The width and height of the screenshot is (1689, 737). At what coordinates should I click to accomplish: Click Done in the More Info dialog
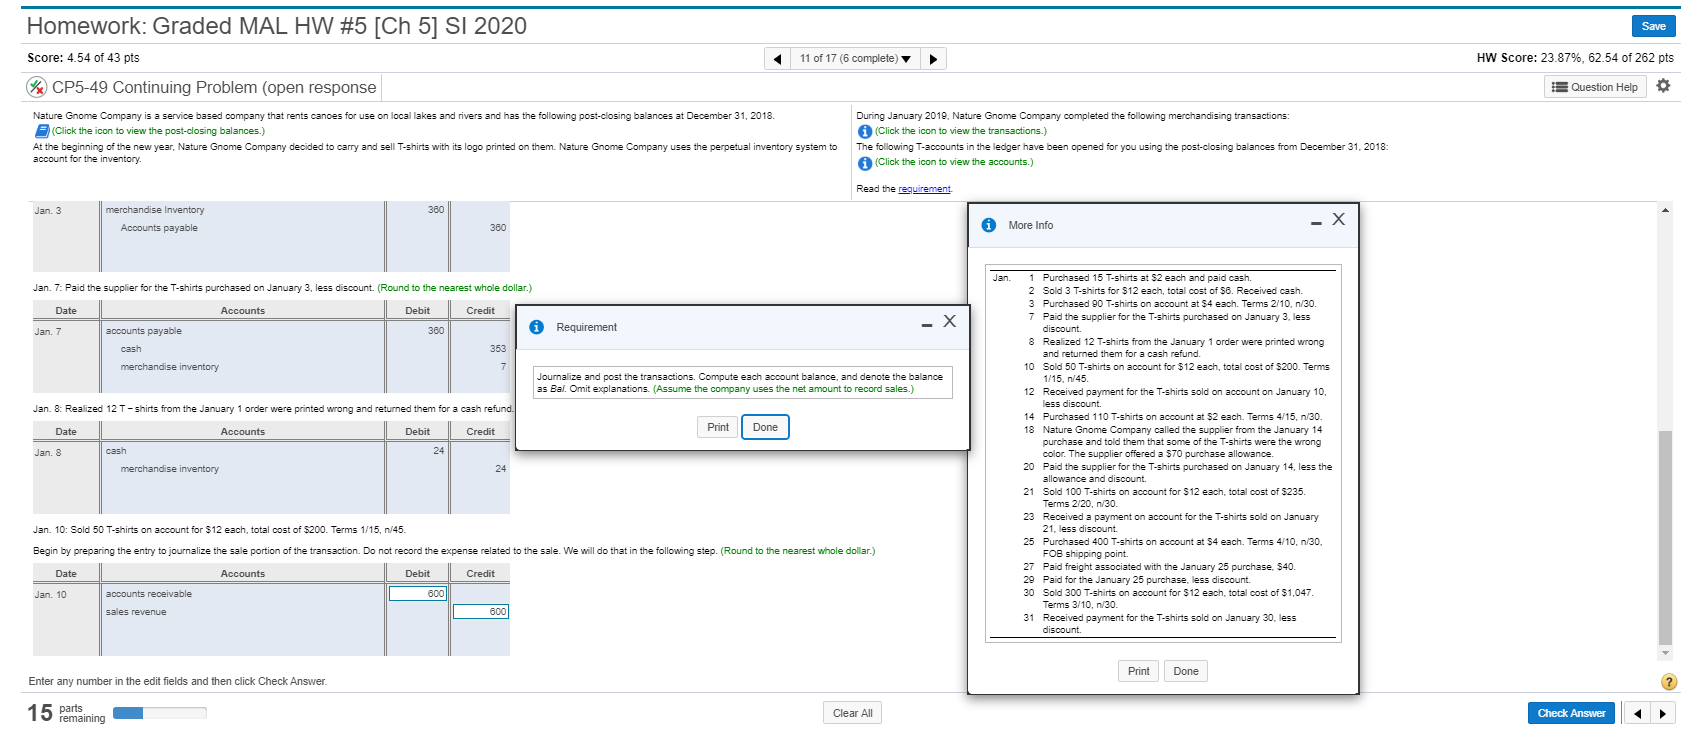(x=1186, y=671)
